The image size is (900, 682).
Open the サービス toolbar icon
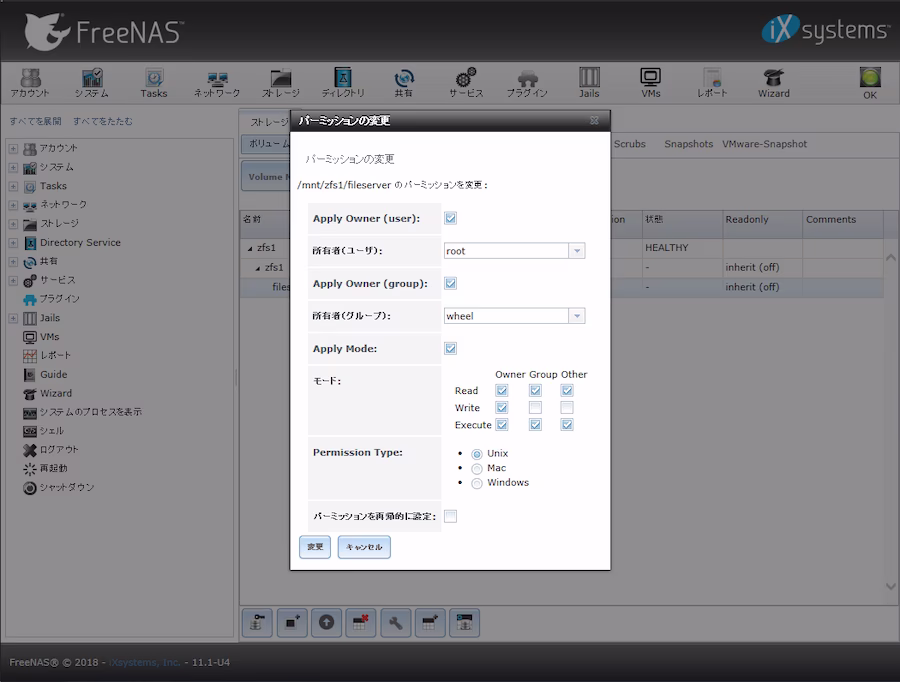point(466,83)
